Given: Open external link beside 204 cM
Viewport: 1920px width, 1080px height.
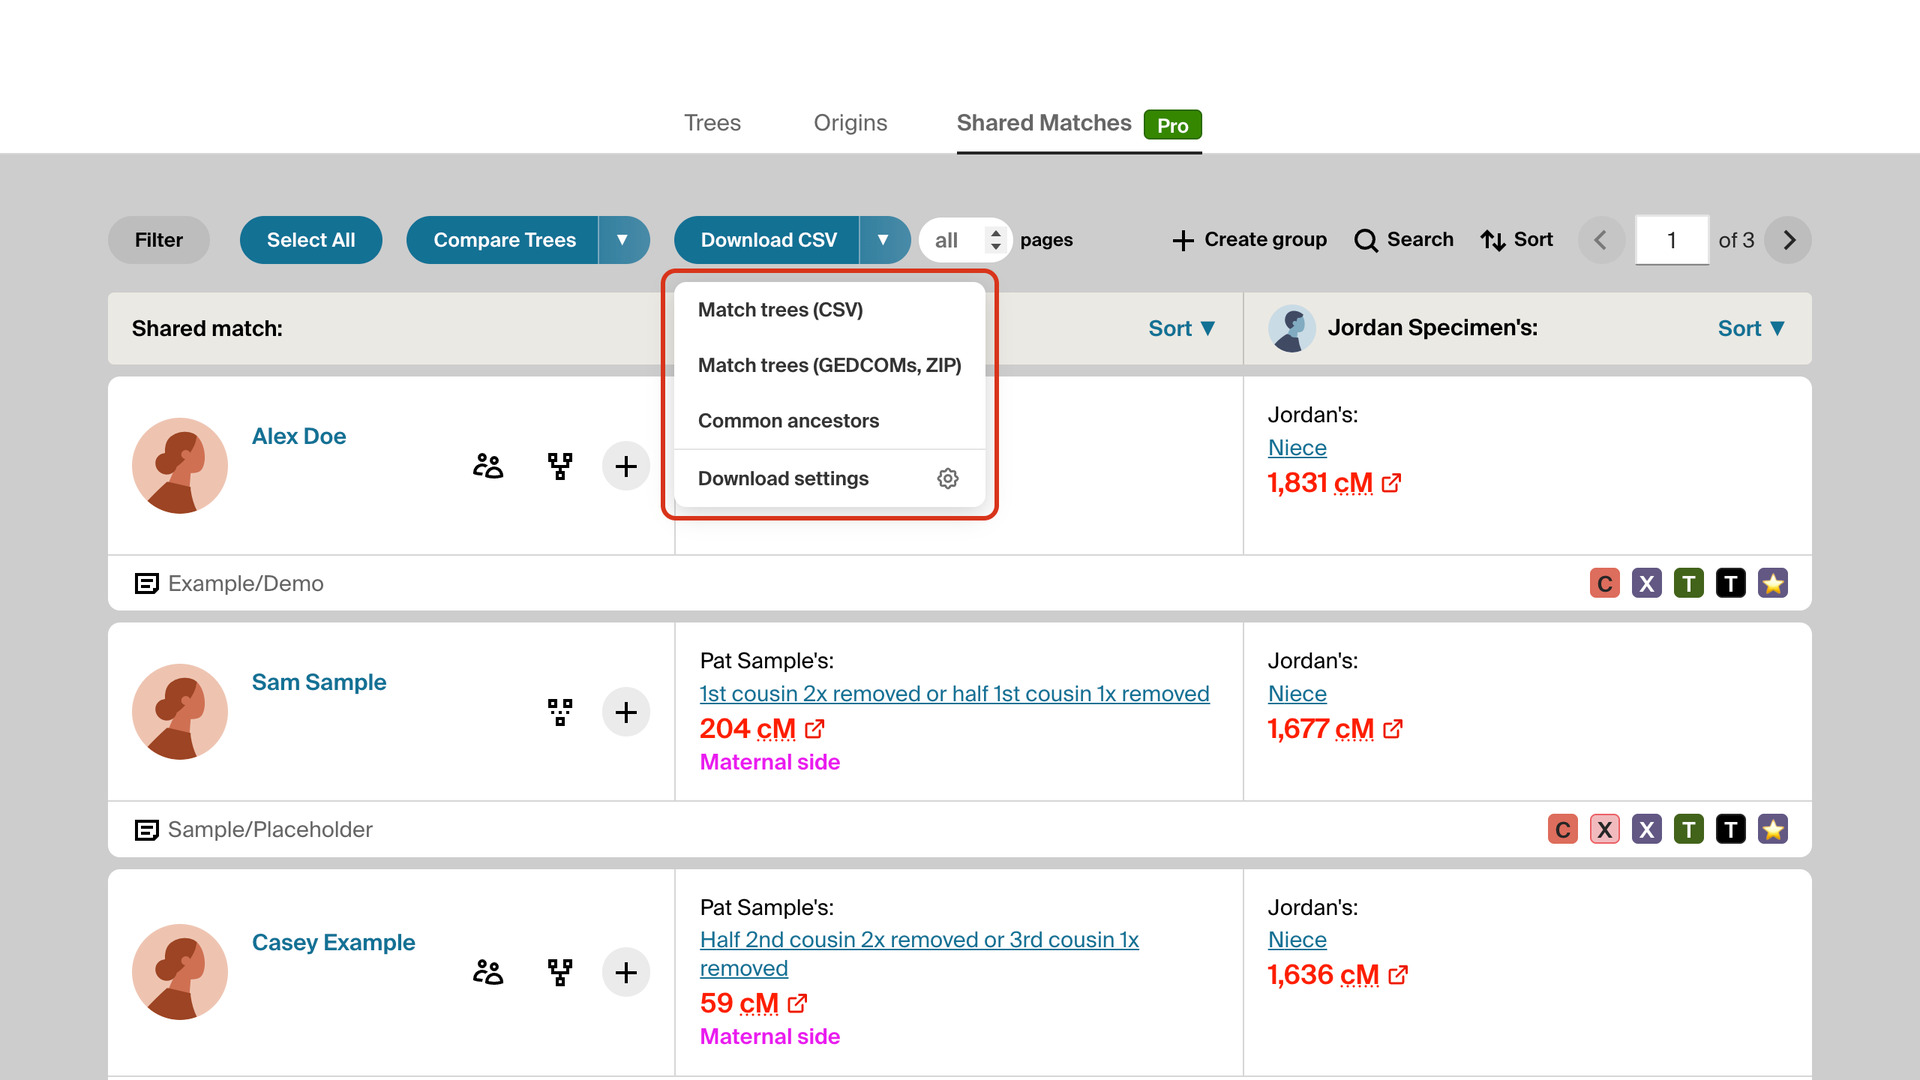Looking at the screenshot, I should 814,729.
